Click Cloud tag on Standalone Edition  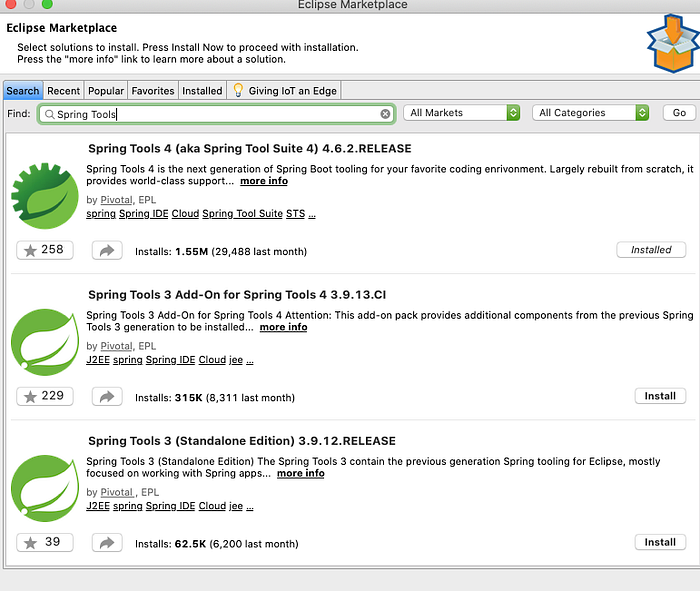coord(212,506)
